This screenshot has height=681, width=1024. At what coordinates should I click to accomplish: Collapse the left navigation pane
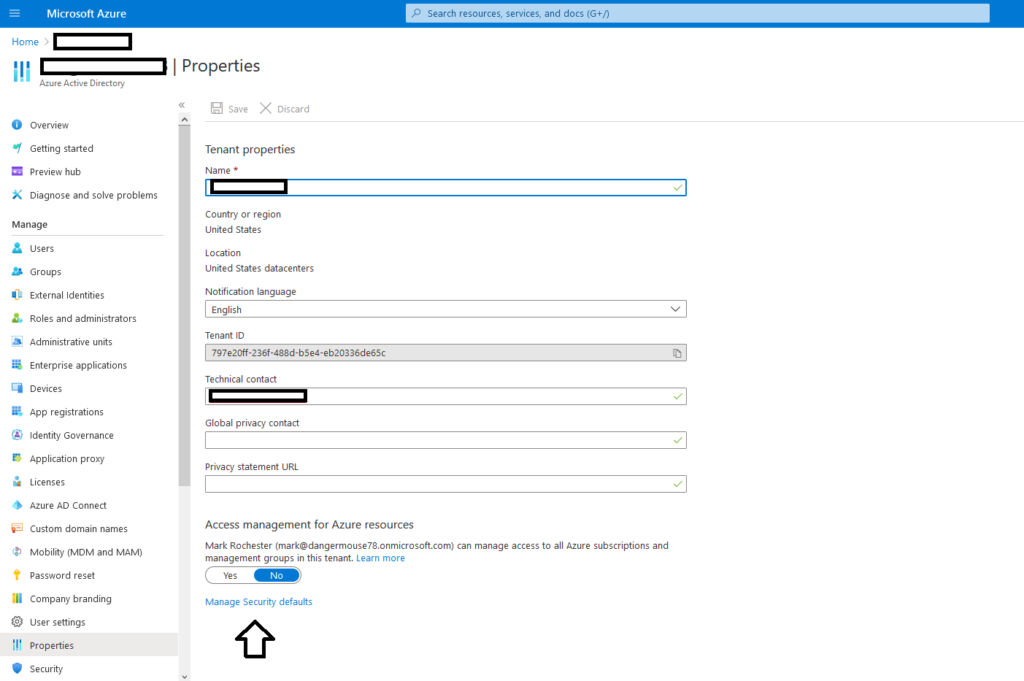tap(182, 105)
